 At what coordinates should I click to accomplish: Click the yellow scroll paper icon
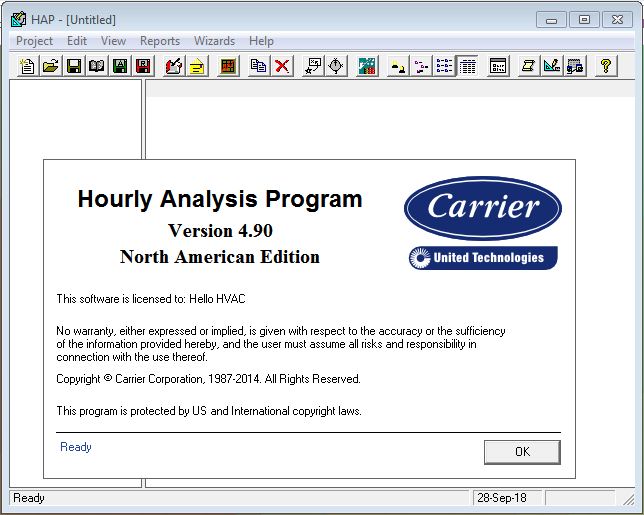529,66
